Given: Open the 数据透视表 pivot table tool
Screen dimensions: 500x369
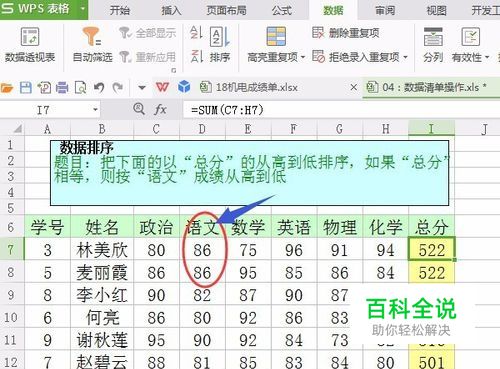Looking at the screenshot, I should click(30, 45).
